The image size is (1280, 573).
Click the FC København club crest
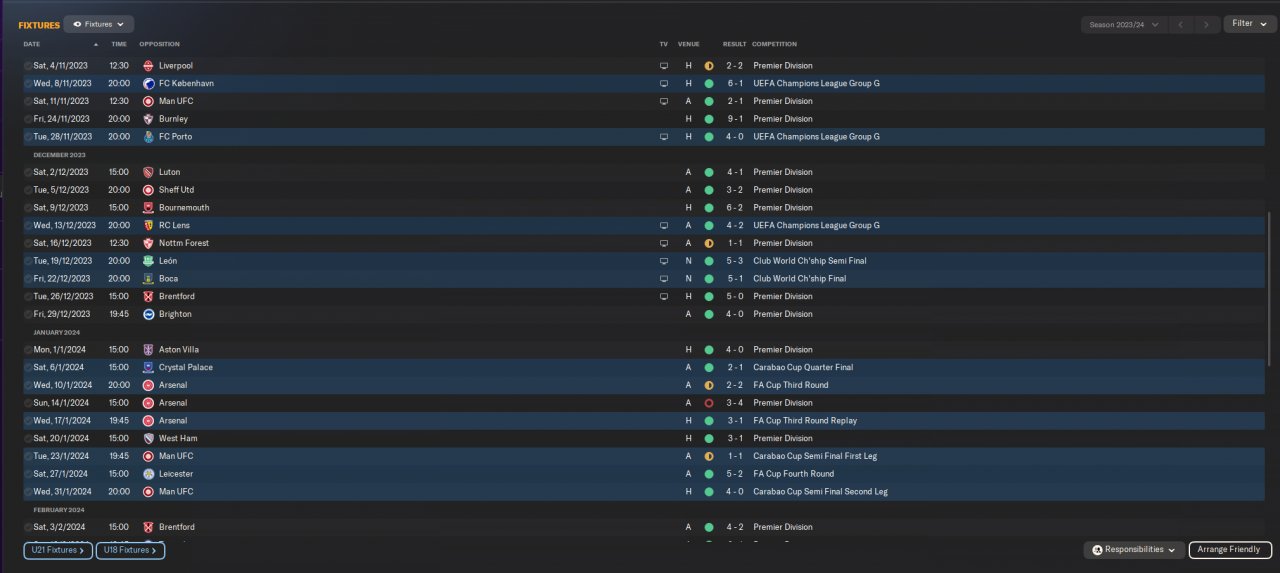(x=149, y=84)
